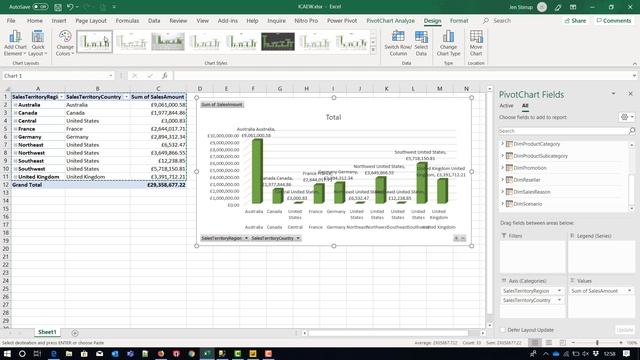This screenshot has height=360, width=640.
Task: Expand the Australia row in pivot table
Action: [15, 105]
